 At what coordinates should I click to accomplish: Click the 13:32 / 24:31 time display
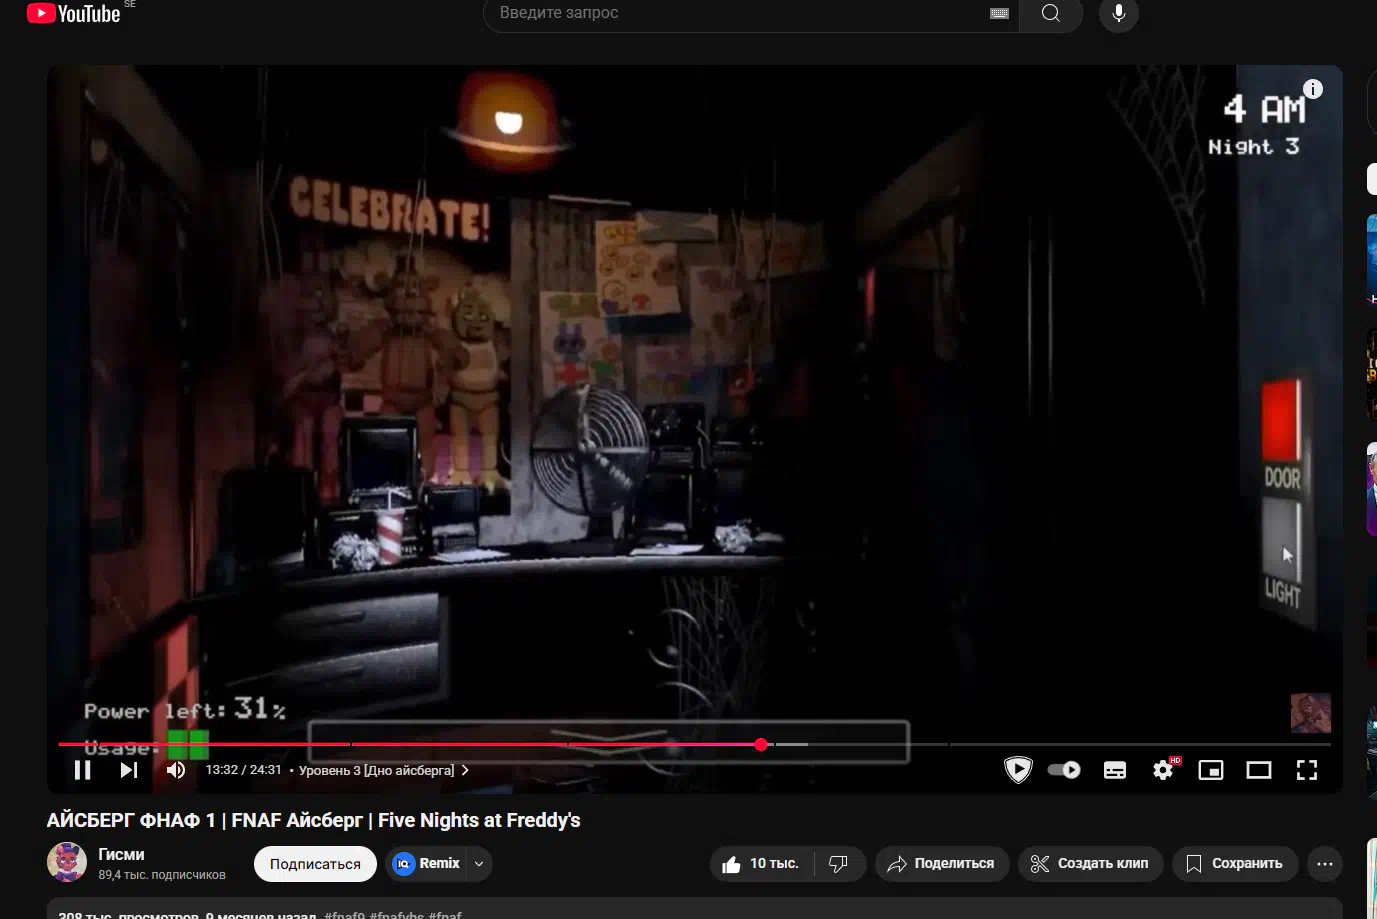coord(243,770)
